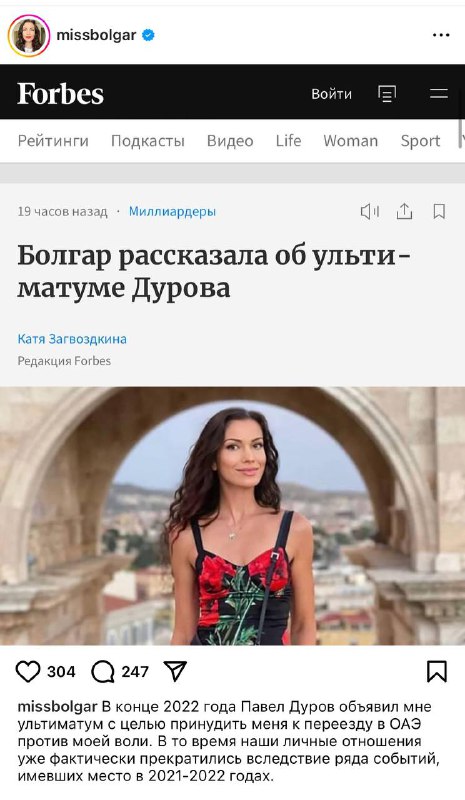
Task: Save post with Instagram bookmark icon
Action: (x=437, y=671)
